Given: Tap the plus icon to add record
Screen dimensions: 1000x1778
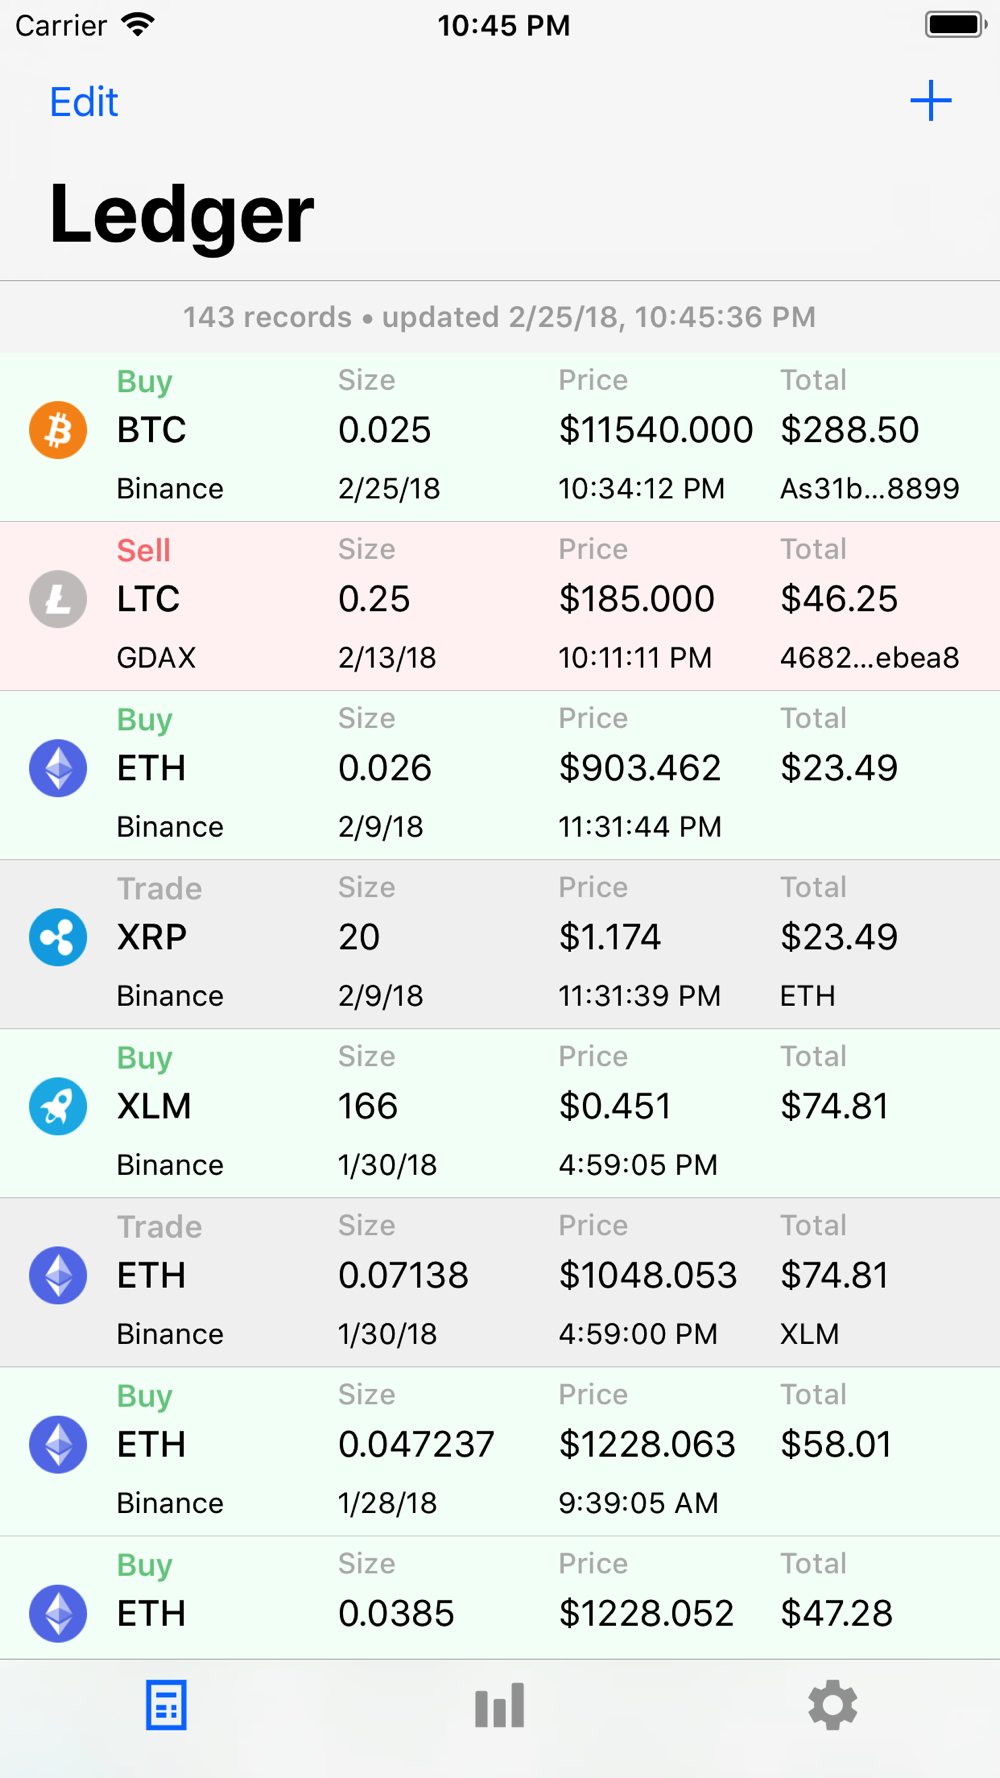Looking at the screenshot, I should (x=930, y=101).
